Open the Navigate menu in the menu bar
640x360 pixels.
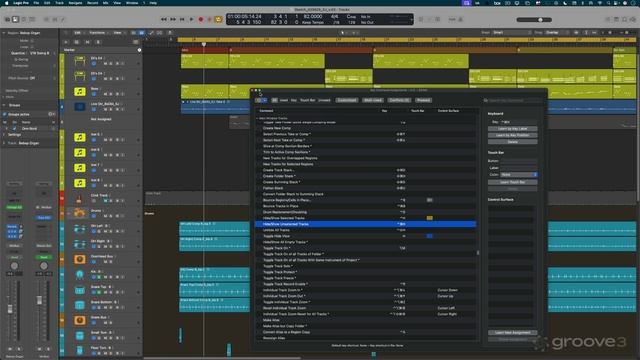(x=75, y=3)
